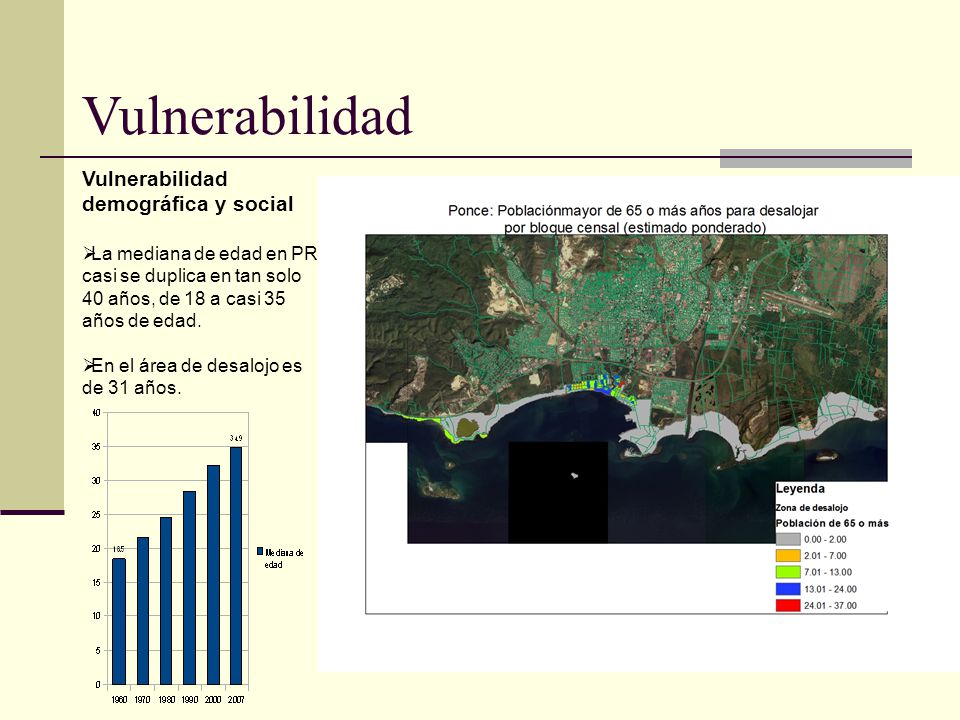Click the red legend swatch for 24.01 - 37.00
Screen dimensions: 960x720
[788, 606]
